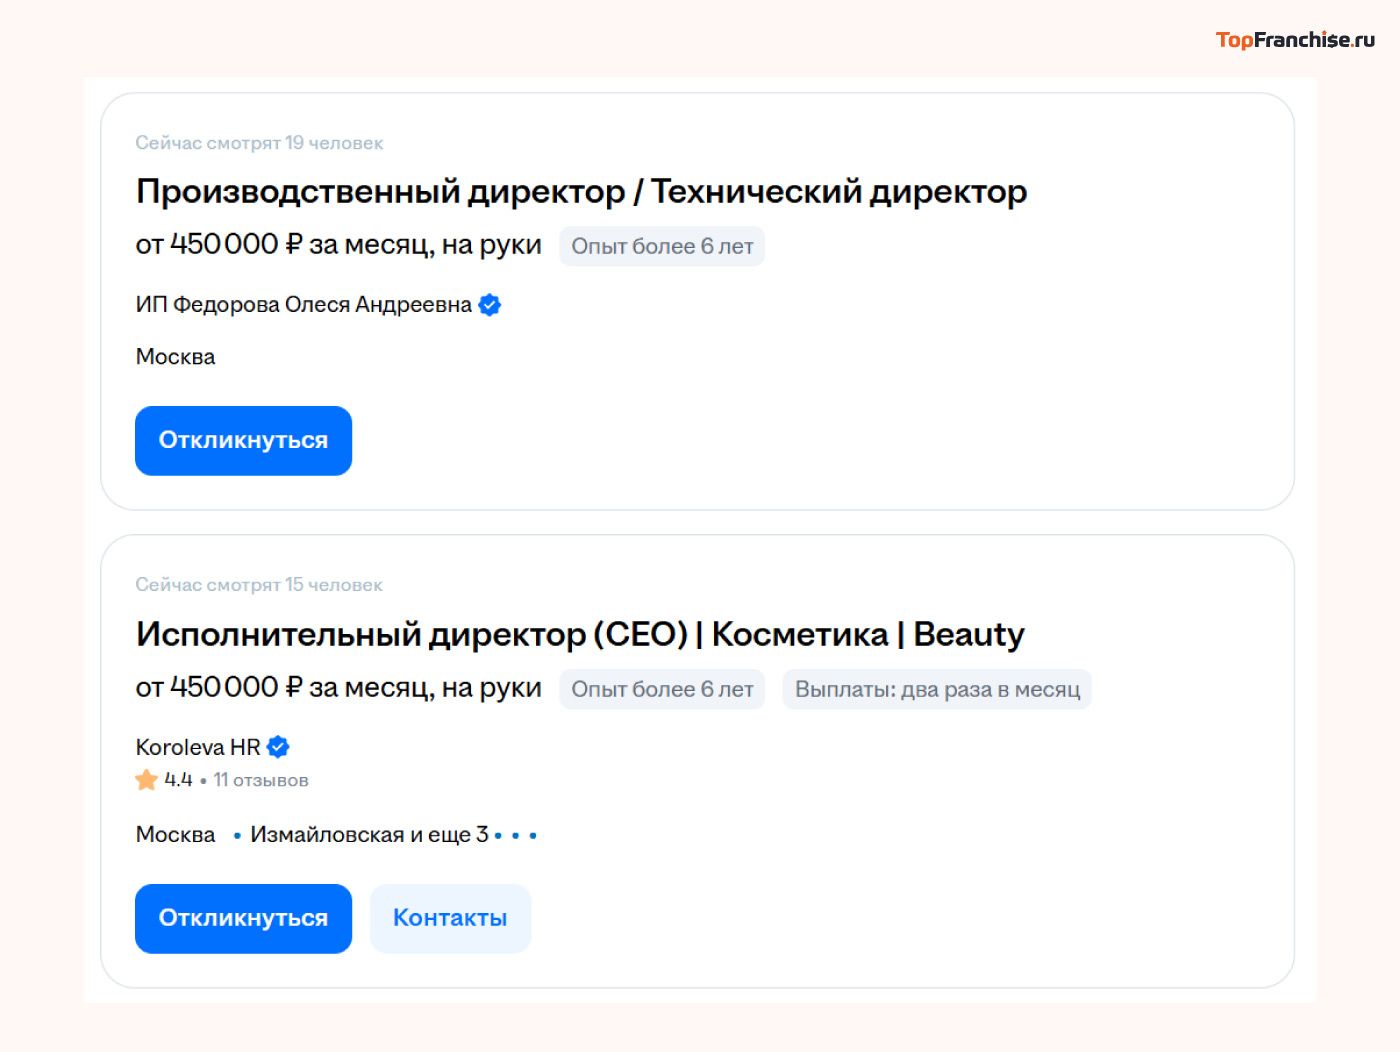Click Откликнуться on the first vacancy
Image resolution: width=1400 pixels, height=1052 pixels.
[243, 440]
